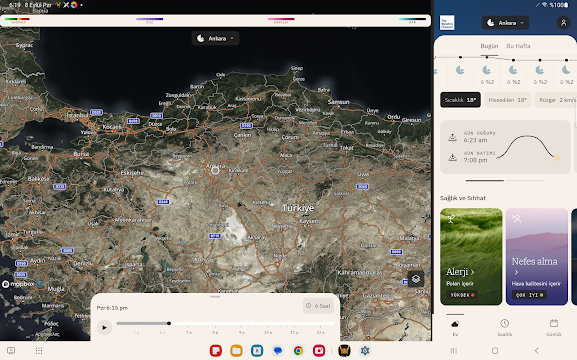Click the taskbar screen icon at far left
This screenshot has height=360, width=577.
[x=11, y=351]
